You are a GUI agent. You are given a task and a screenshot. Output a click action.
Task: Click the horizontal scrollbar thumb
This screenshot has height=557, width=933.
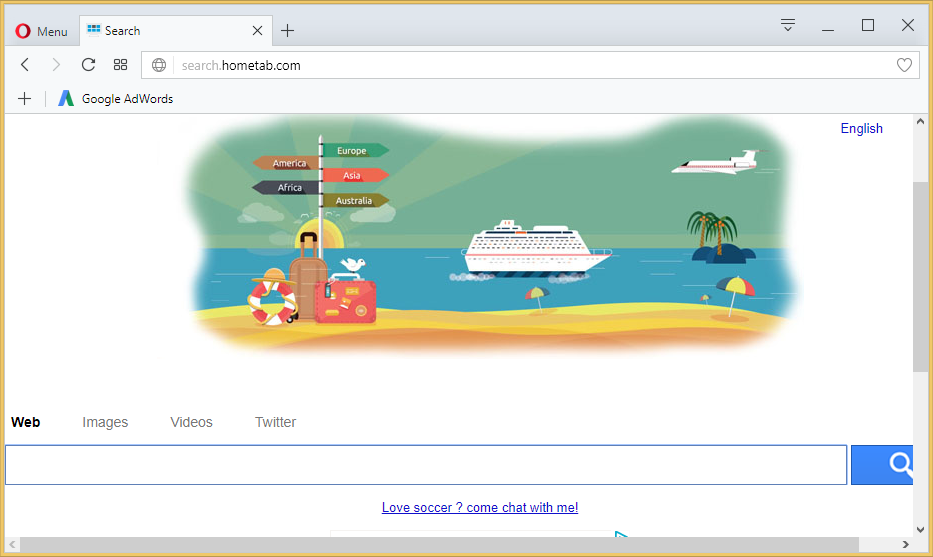tap(439, 544)
